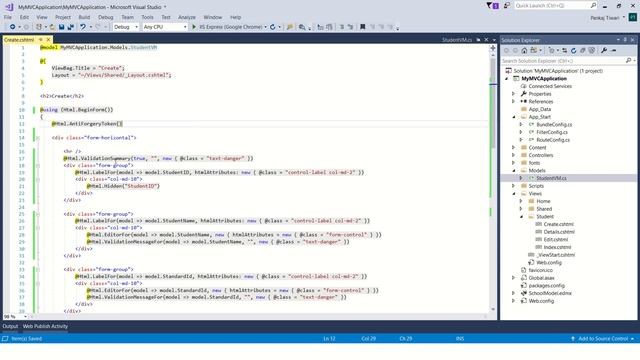The width and height of the screenshot is (640, 360).
Task: Open the File menu
Action: [x=8, y=17]
